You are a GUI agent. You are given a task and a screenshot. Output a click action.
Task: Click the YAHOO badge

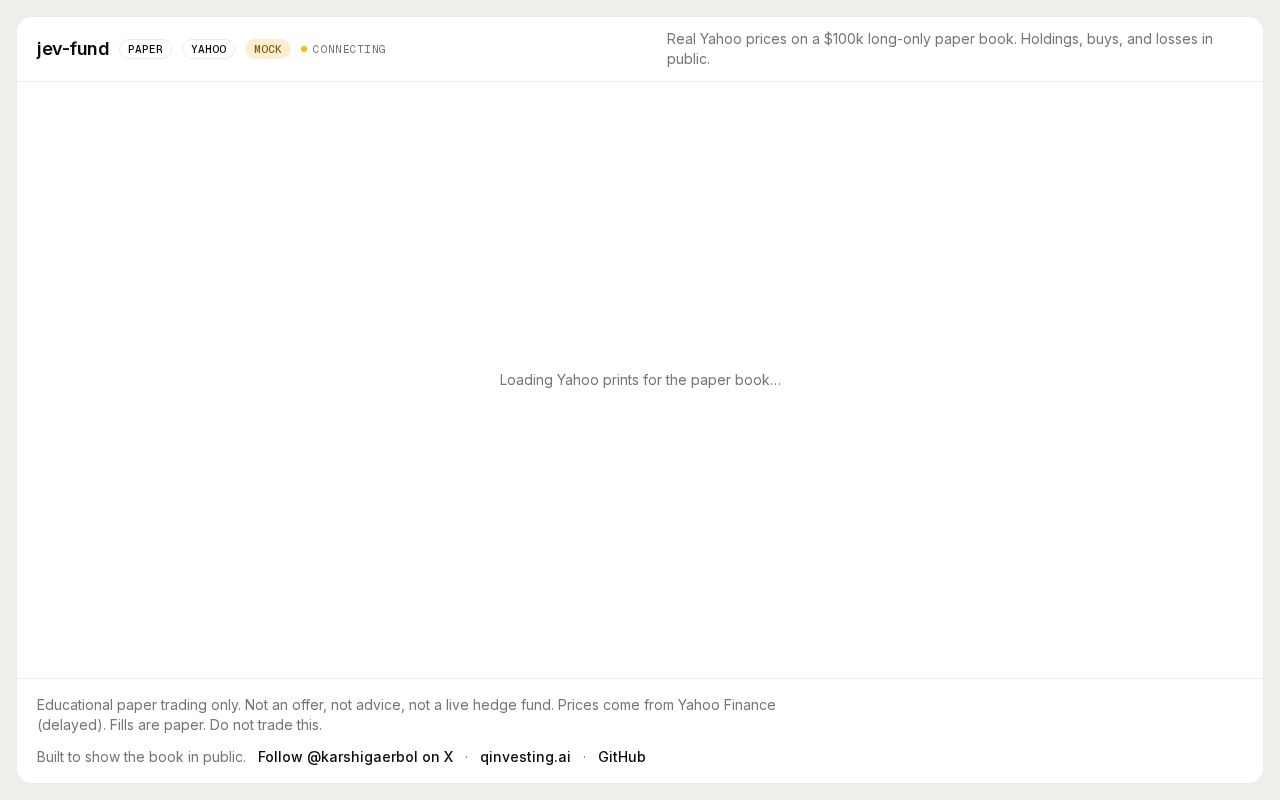point(208,49)
